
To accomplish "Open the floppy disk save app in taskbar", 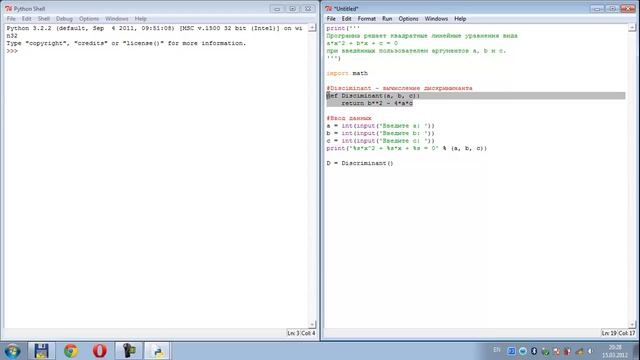I will tap(41, 351).
